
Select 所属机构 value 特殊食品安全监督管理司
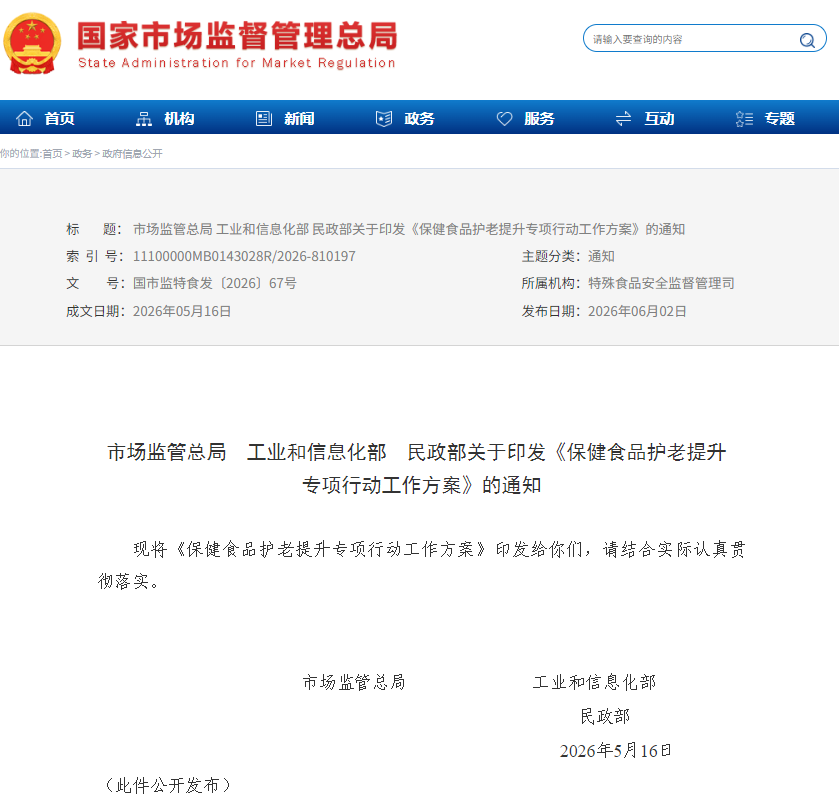(x=661, y=283)
